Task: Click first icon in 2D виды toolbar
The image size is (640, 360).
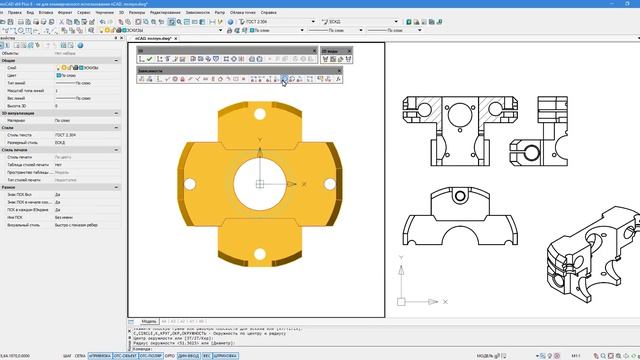Action: pos(325,59)
